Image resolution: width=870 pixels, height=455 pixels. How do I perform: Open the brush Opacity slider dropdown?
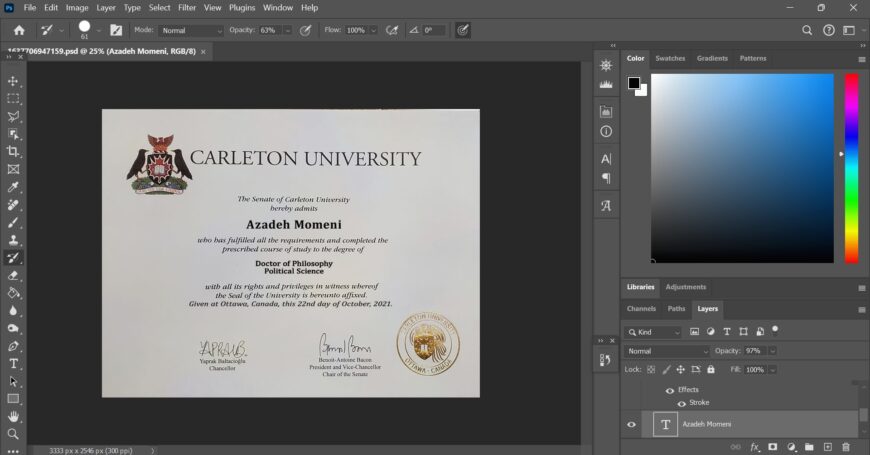[287, 31]
